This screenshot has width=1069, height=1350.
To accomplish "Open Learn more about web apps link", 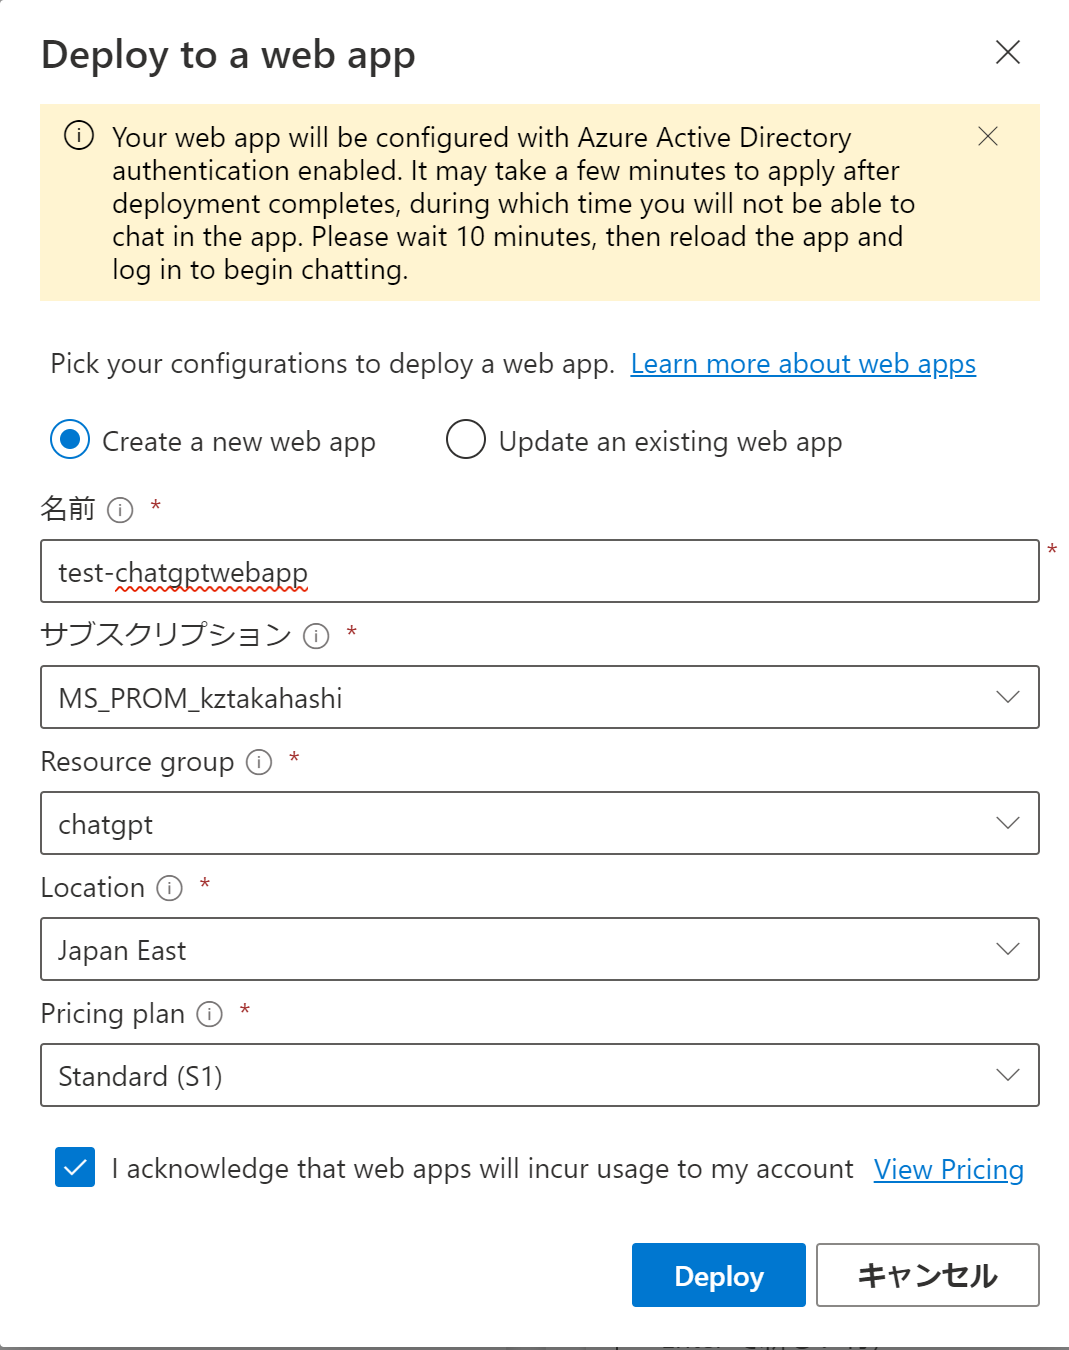I will (803, 364).
